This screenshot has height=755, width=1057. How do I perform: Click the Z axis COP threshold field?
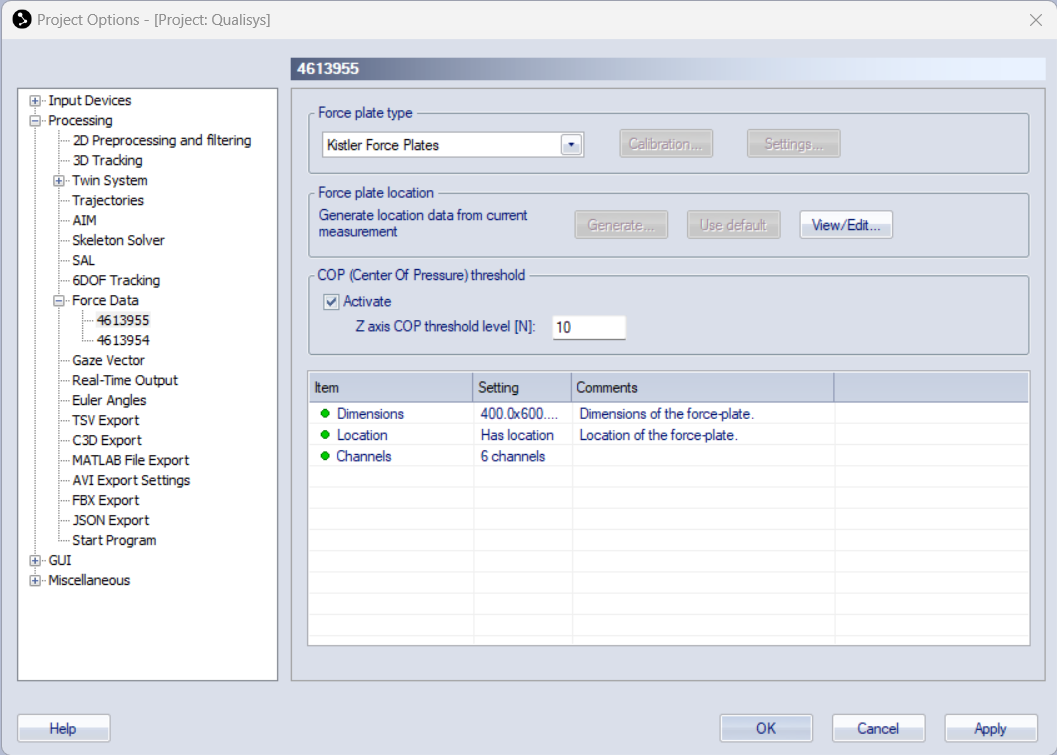588,327
